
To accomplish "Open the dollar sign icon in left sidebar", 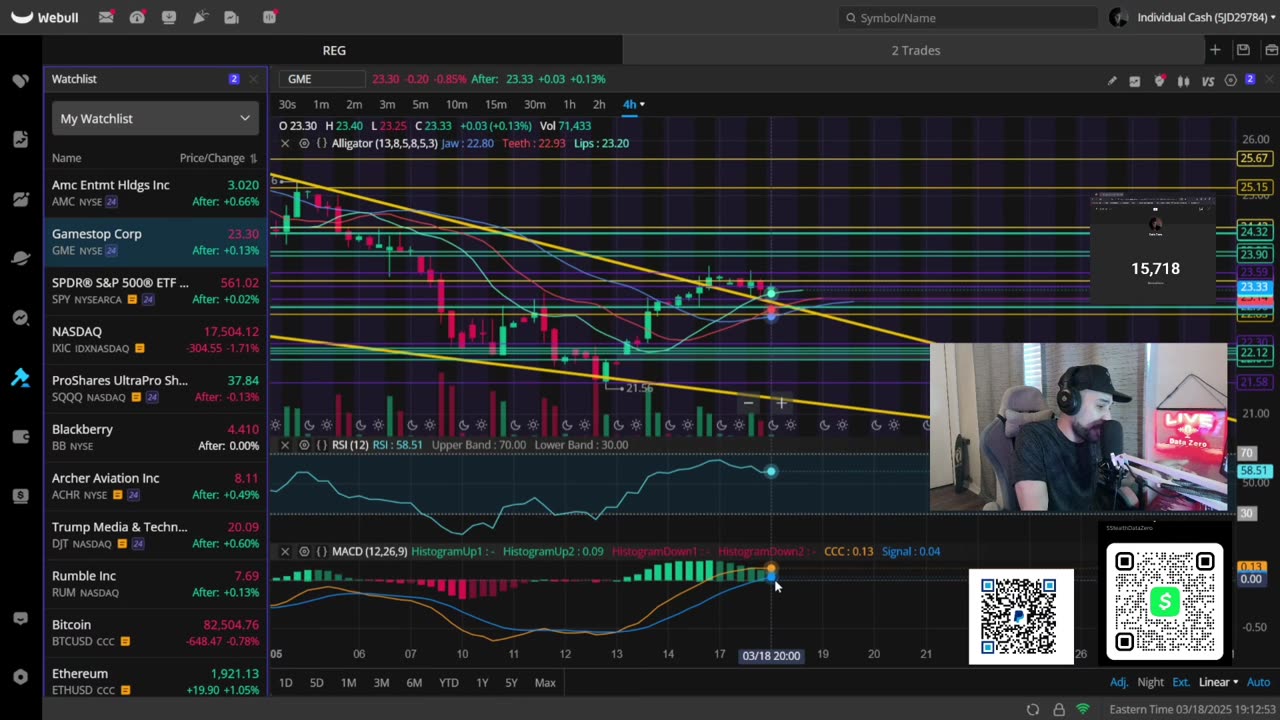I will (x=21, y=496).
